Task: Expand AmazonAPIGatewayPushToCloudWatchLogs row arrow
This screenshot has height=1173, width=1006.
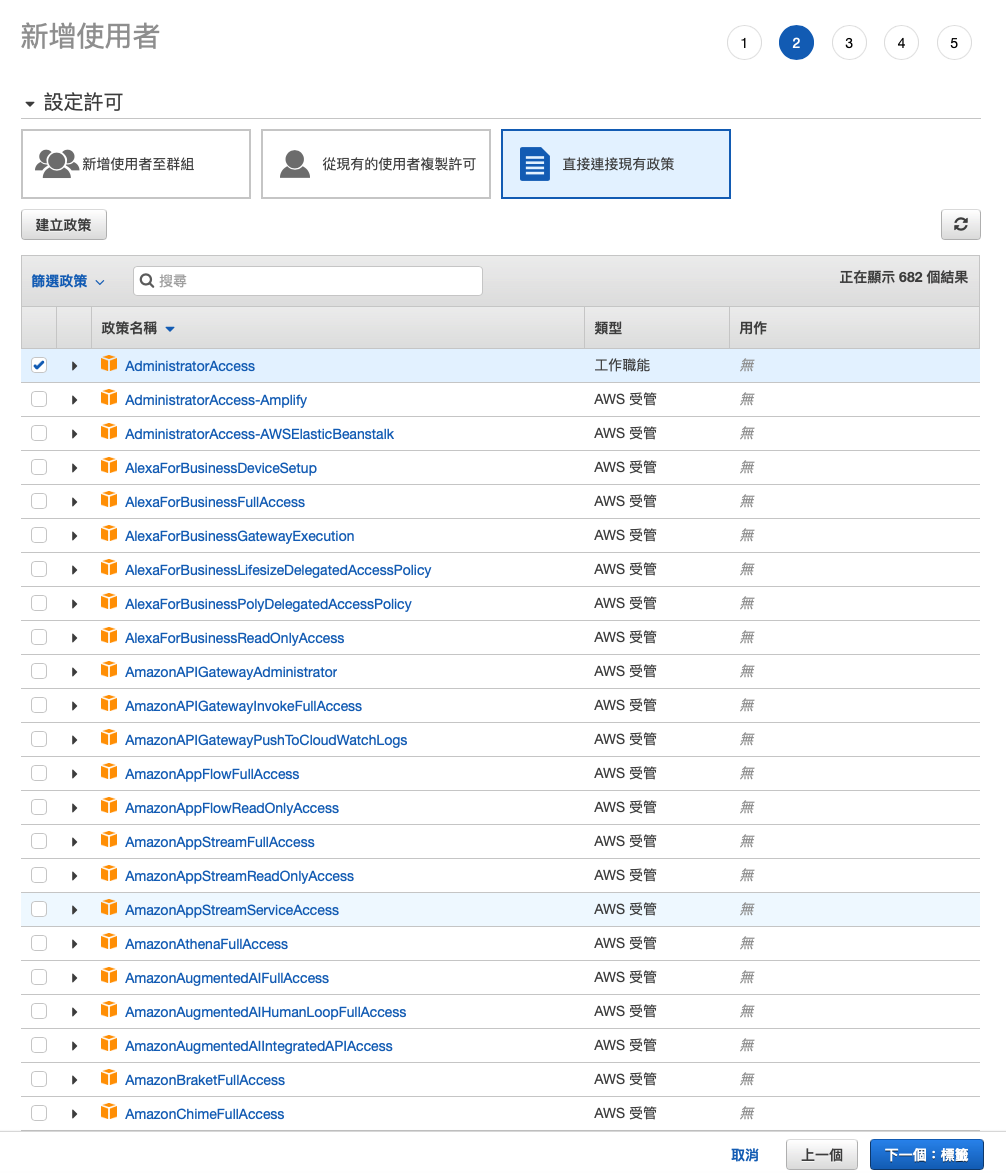Action: 74,740
